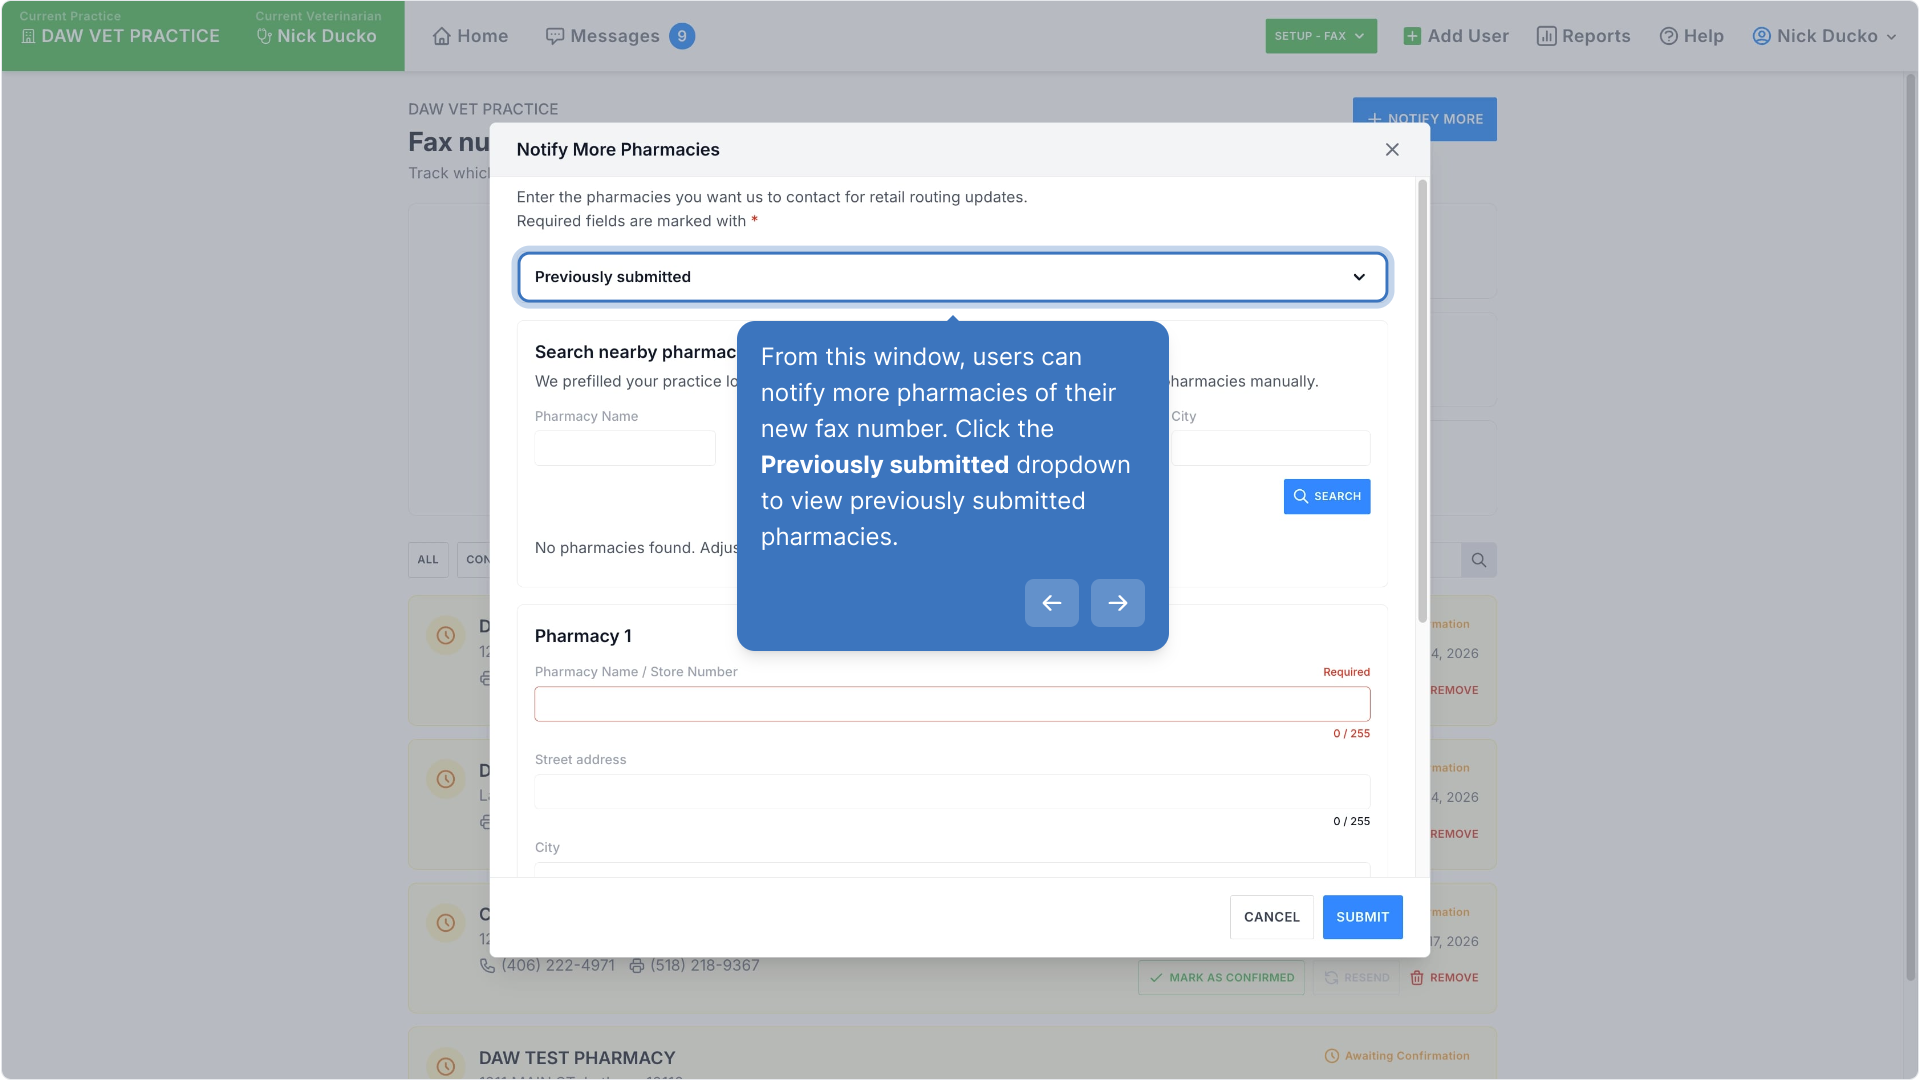Click fax number (518) 218-9367
Image resolution: width=1920 pixels, height=1080 pixels.
point(705,966)
